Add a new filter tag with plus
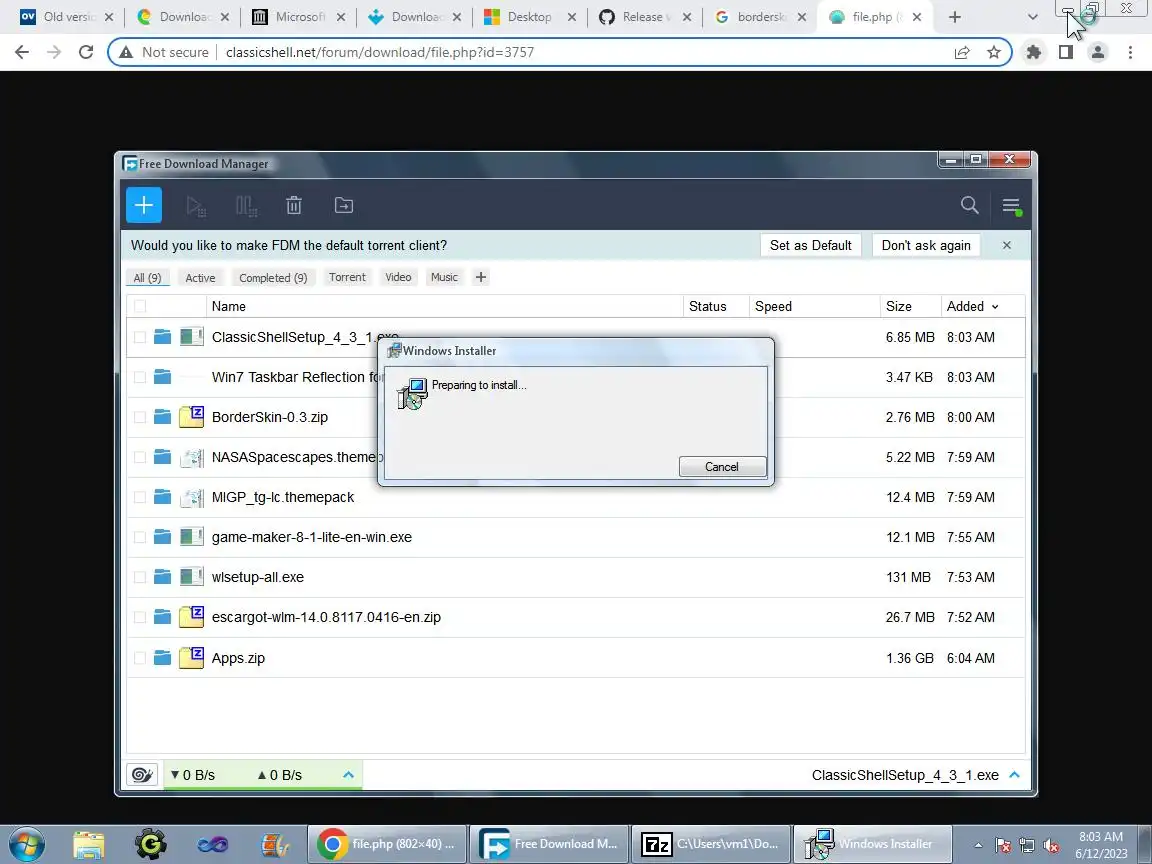 (x=480, y=277)
